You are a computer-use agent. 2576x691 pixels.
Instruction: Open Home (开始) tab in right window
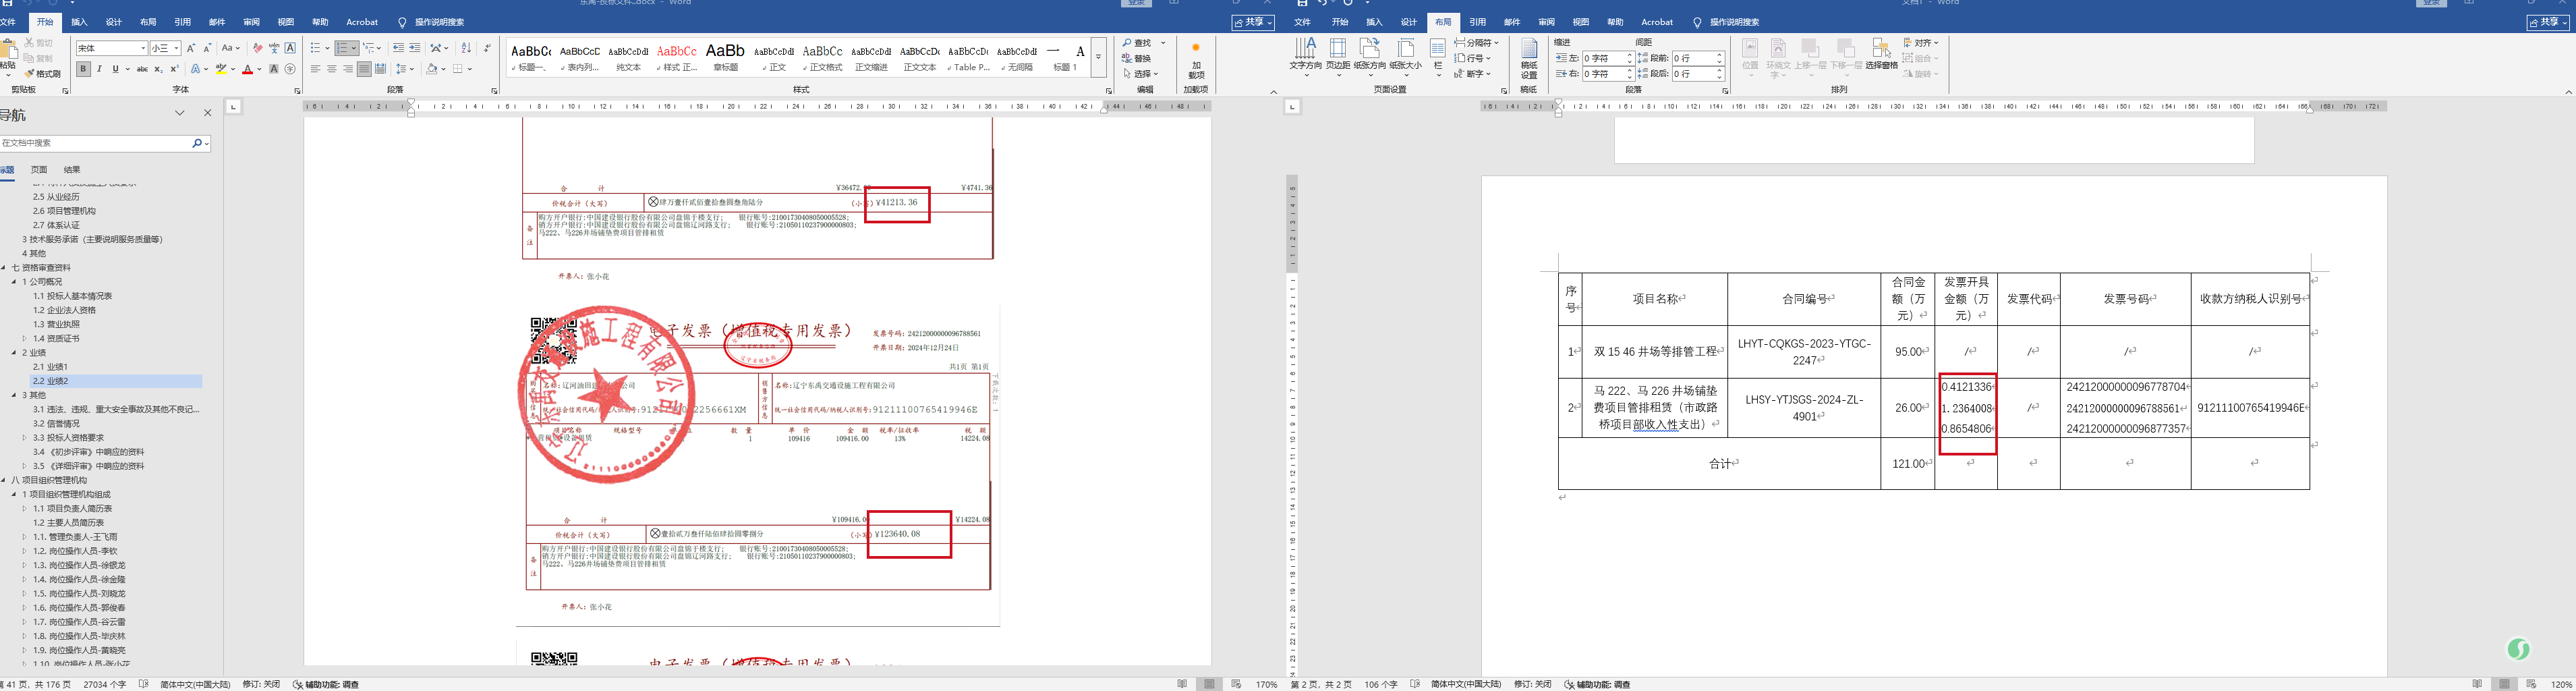click(x=1340, y=22)
